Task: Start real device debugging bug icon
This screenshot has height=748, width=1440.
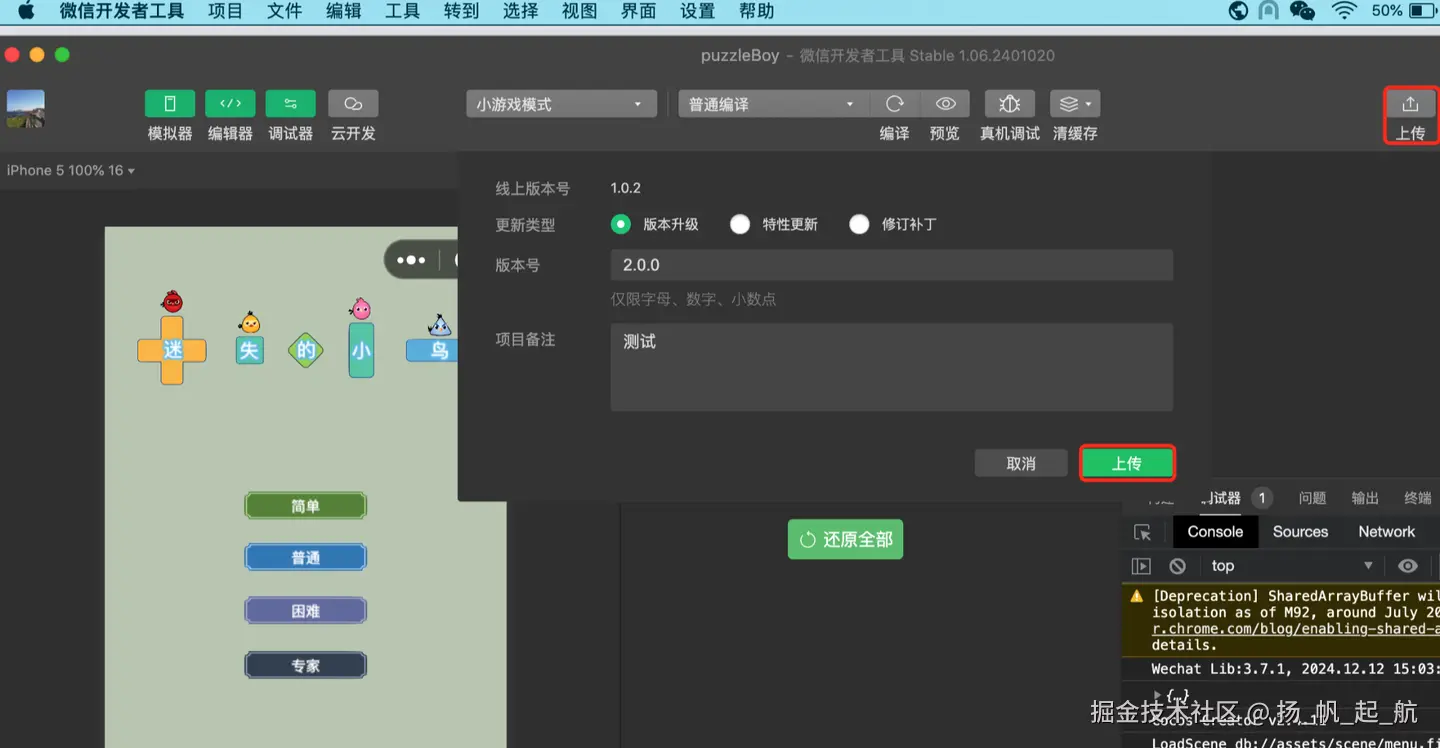Action: (x=1010, y=104)
